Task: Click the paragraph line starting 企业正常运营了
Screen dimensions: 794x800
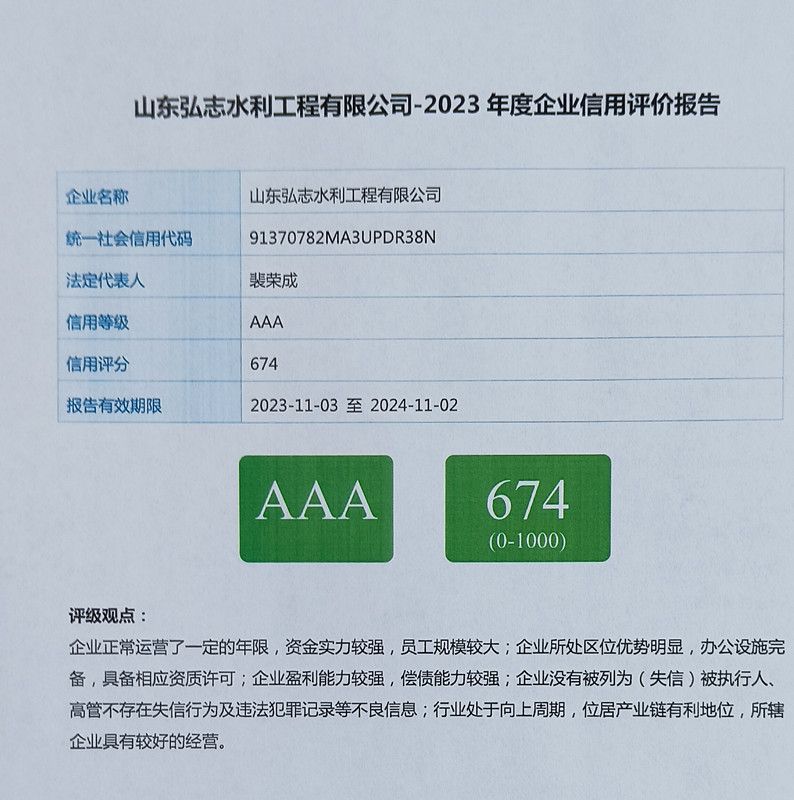Action: (427, 647)
